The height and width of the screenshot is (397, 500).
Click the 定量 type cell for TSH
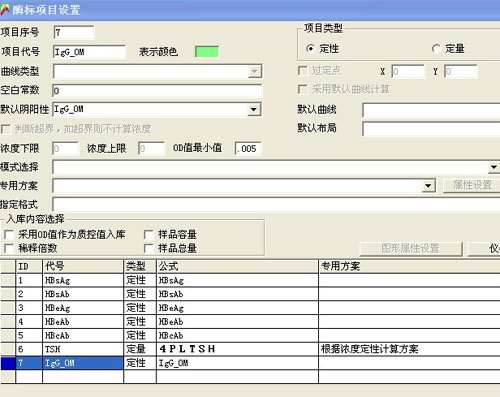pos(140,349)
